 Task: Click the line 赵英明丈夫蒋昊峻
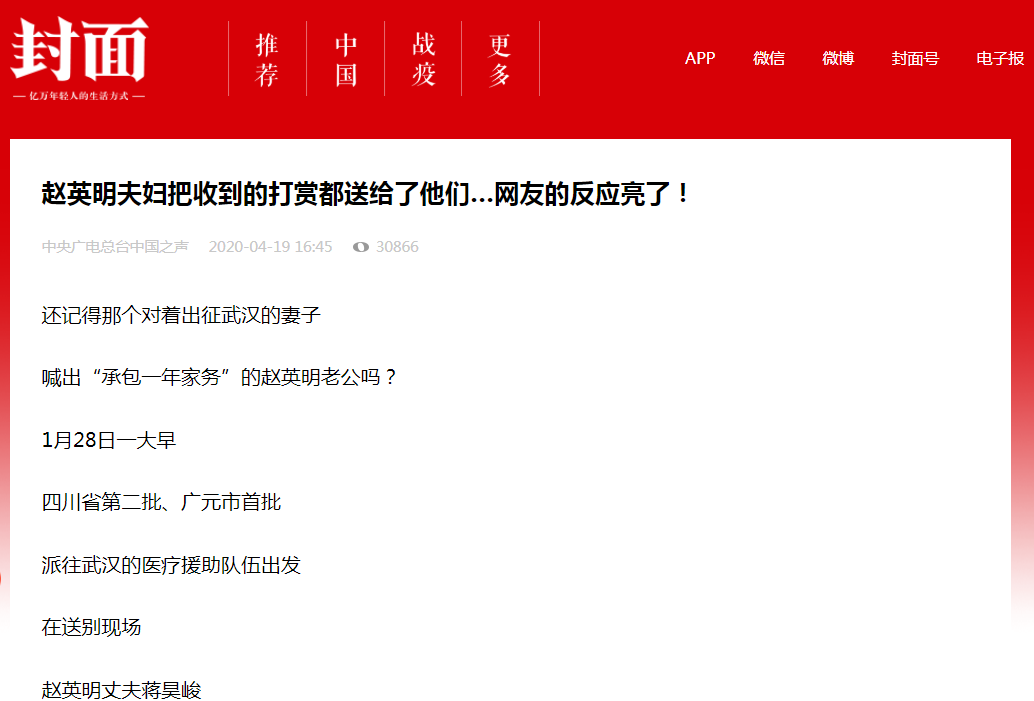tap(121, 690)
